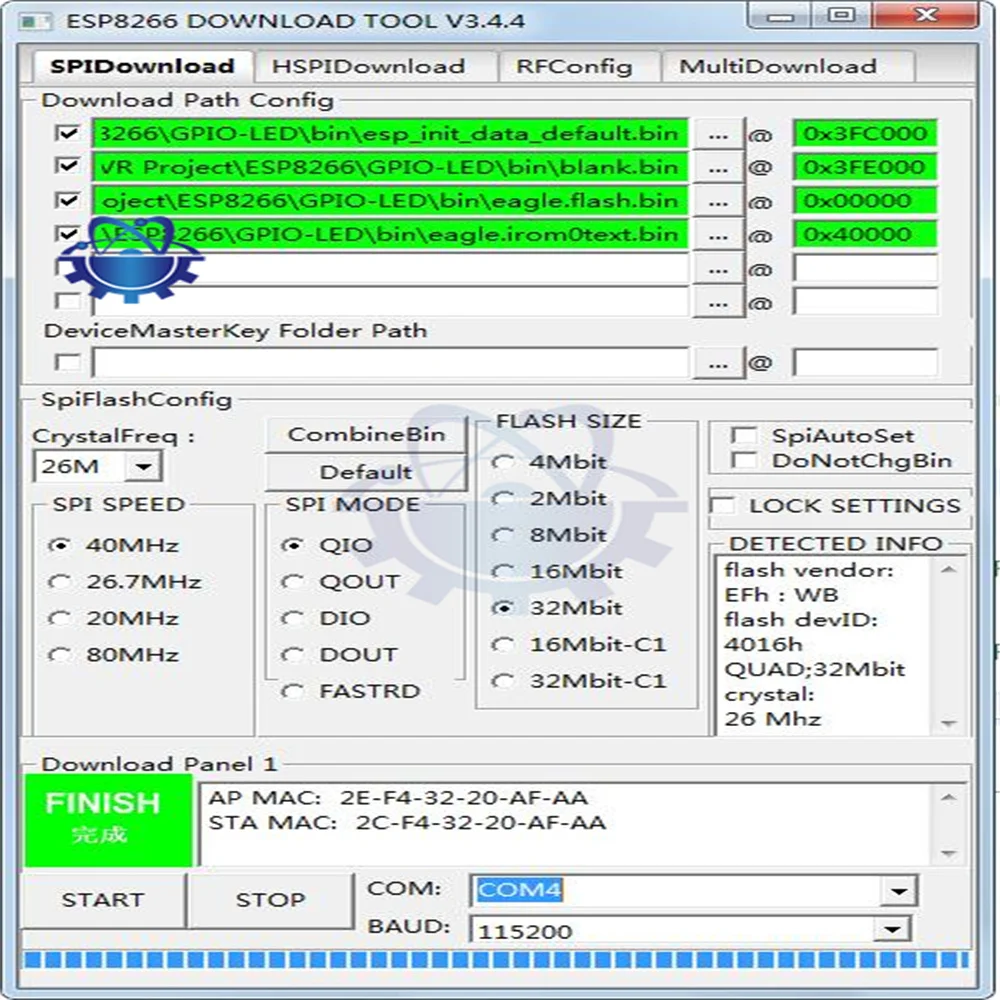Click the blank.bin file path field
Viewport: 1000px width, 1000px height.
(x=390, y=167)
